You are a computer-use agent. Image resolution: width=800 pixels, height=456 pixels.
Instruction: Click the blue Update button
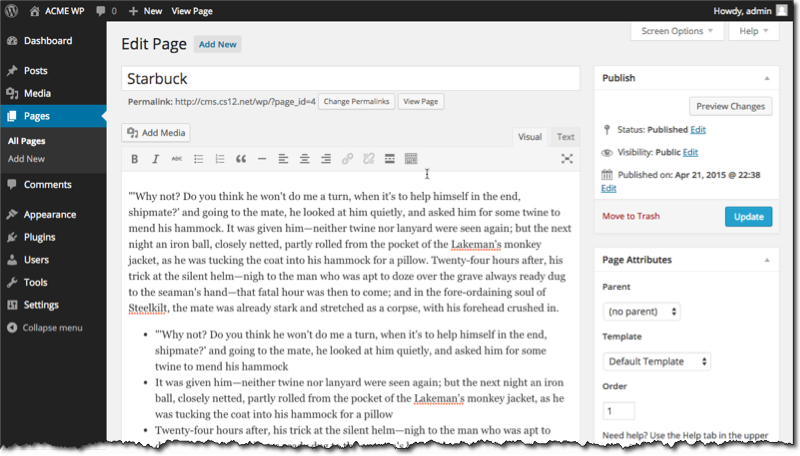(747, 216)
